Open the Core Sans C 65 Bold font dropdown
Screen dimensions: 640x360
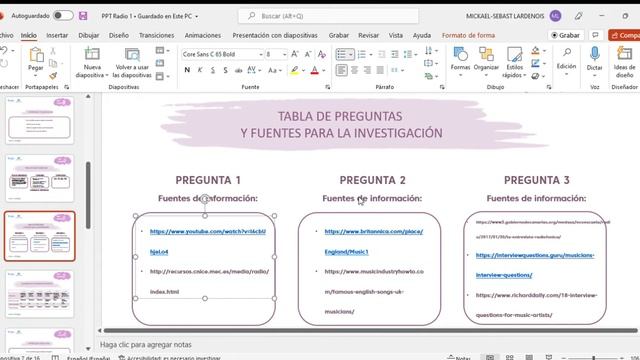click(261, 54)
